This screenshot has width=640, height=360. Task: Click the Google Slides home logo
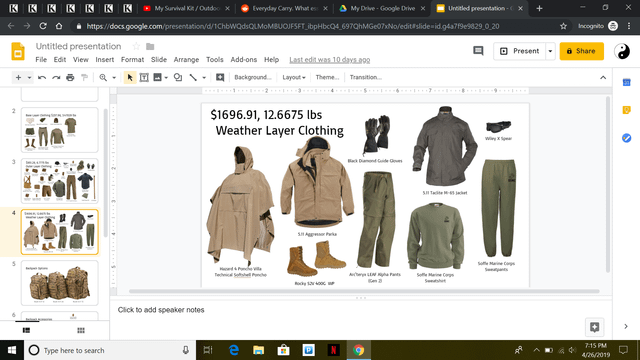click(x=18, y=51)
